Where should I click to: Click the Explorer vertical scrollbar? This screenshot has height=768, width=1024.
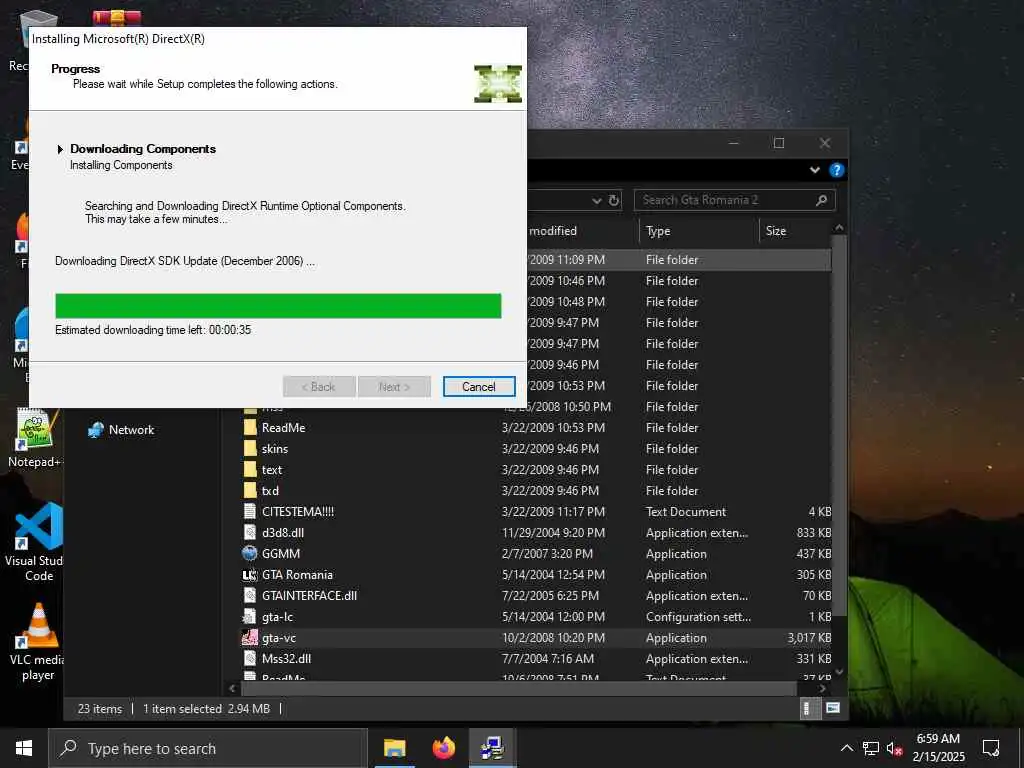point(839,424)
